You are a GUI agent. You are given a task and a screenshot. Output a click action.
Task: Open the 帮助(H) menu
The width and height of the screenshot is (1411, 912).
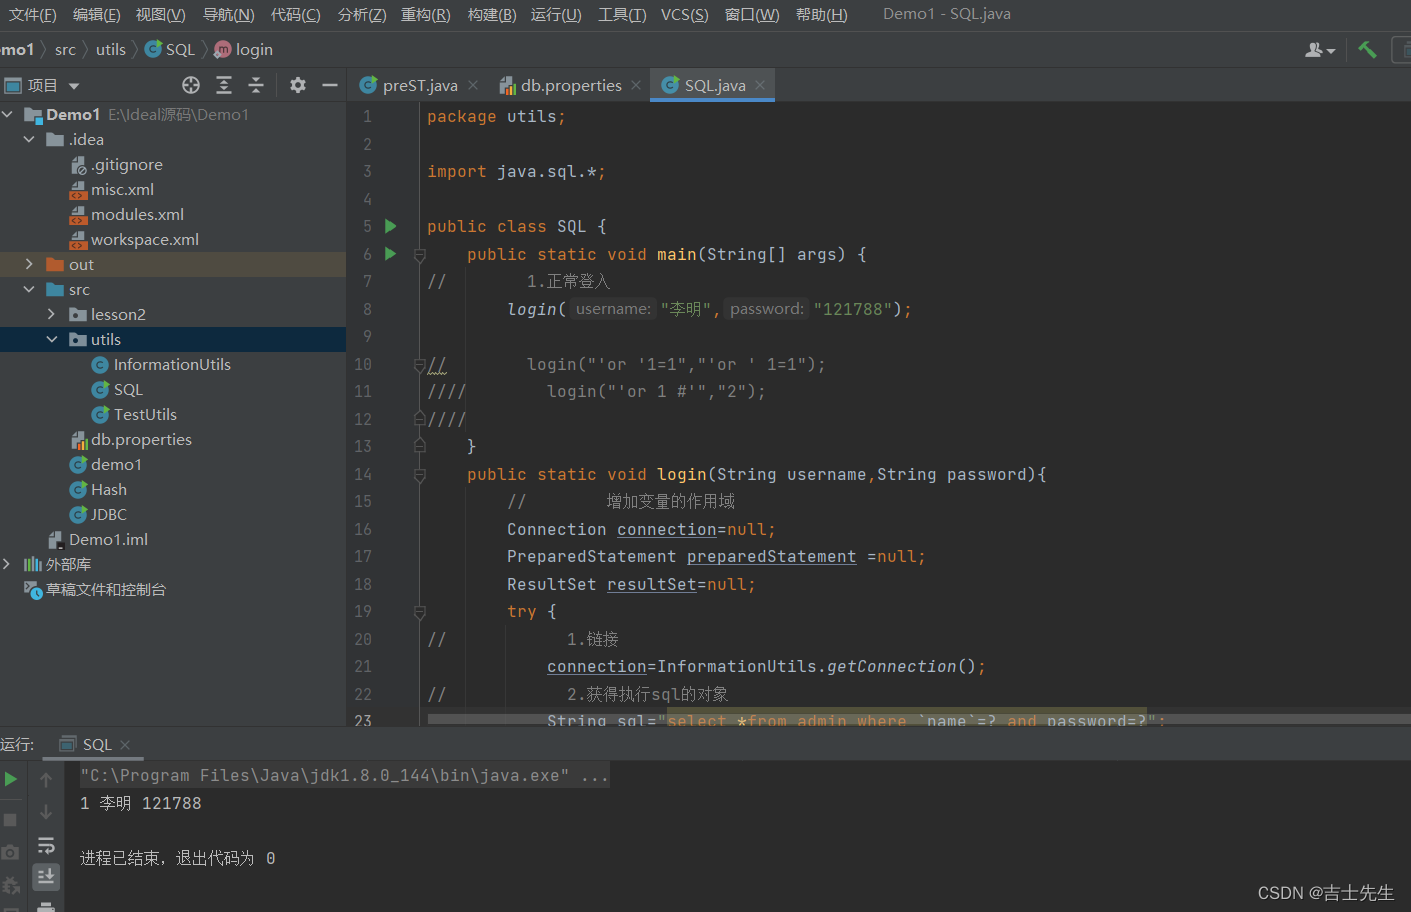pyautogui.click(x=821, y=14)
